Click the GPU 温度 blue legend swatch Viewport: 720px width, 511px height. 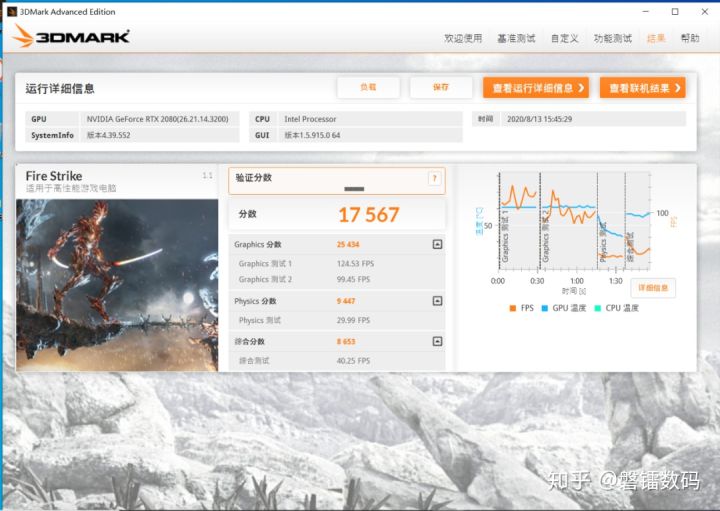pos(545,308)
